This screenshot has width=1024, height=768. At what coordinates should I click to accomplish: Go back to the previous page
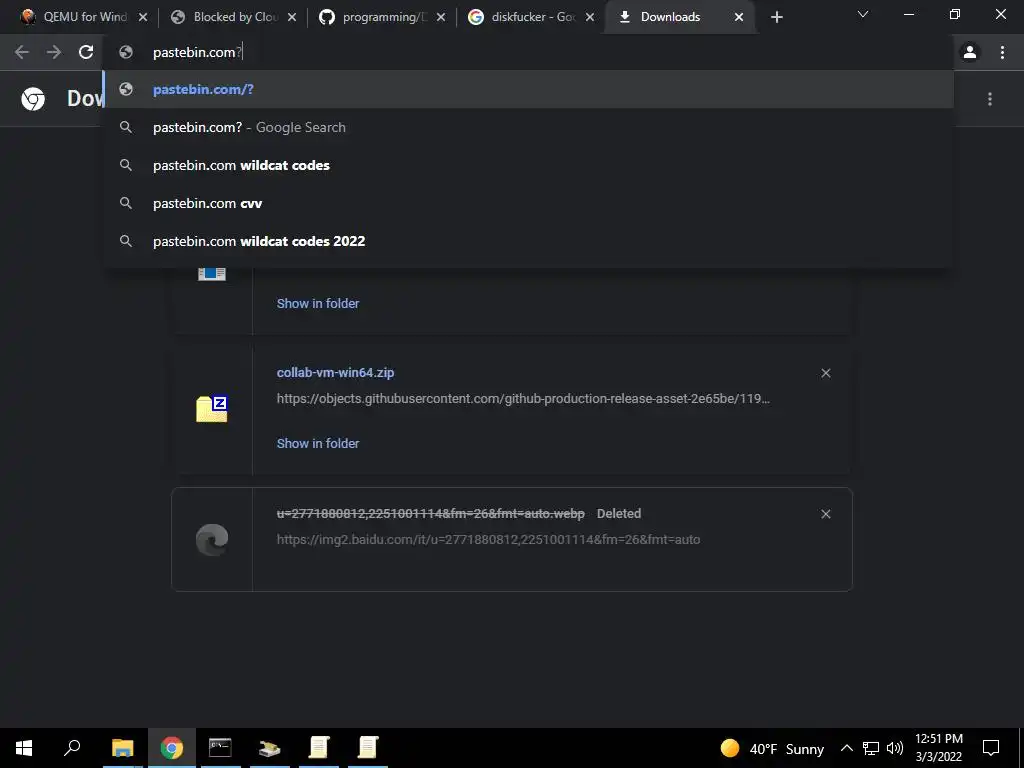tap(22, 52)
